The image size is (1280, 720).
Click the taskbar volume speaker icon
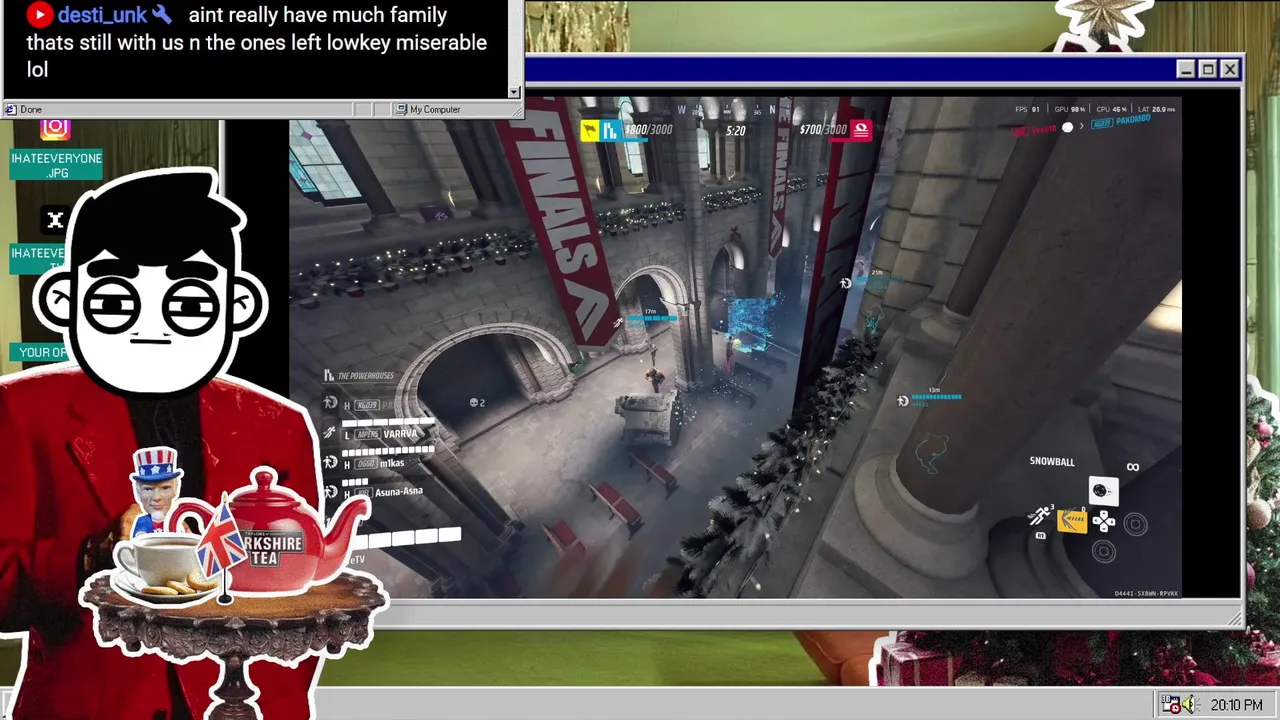click(1190, 705)
